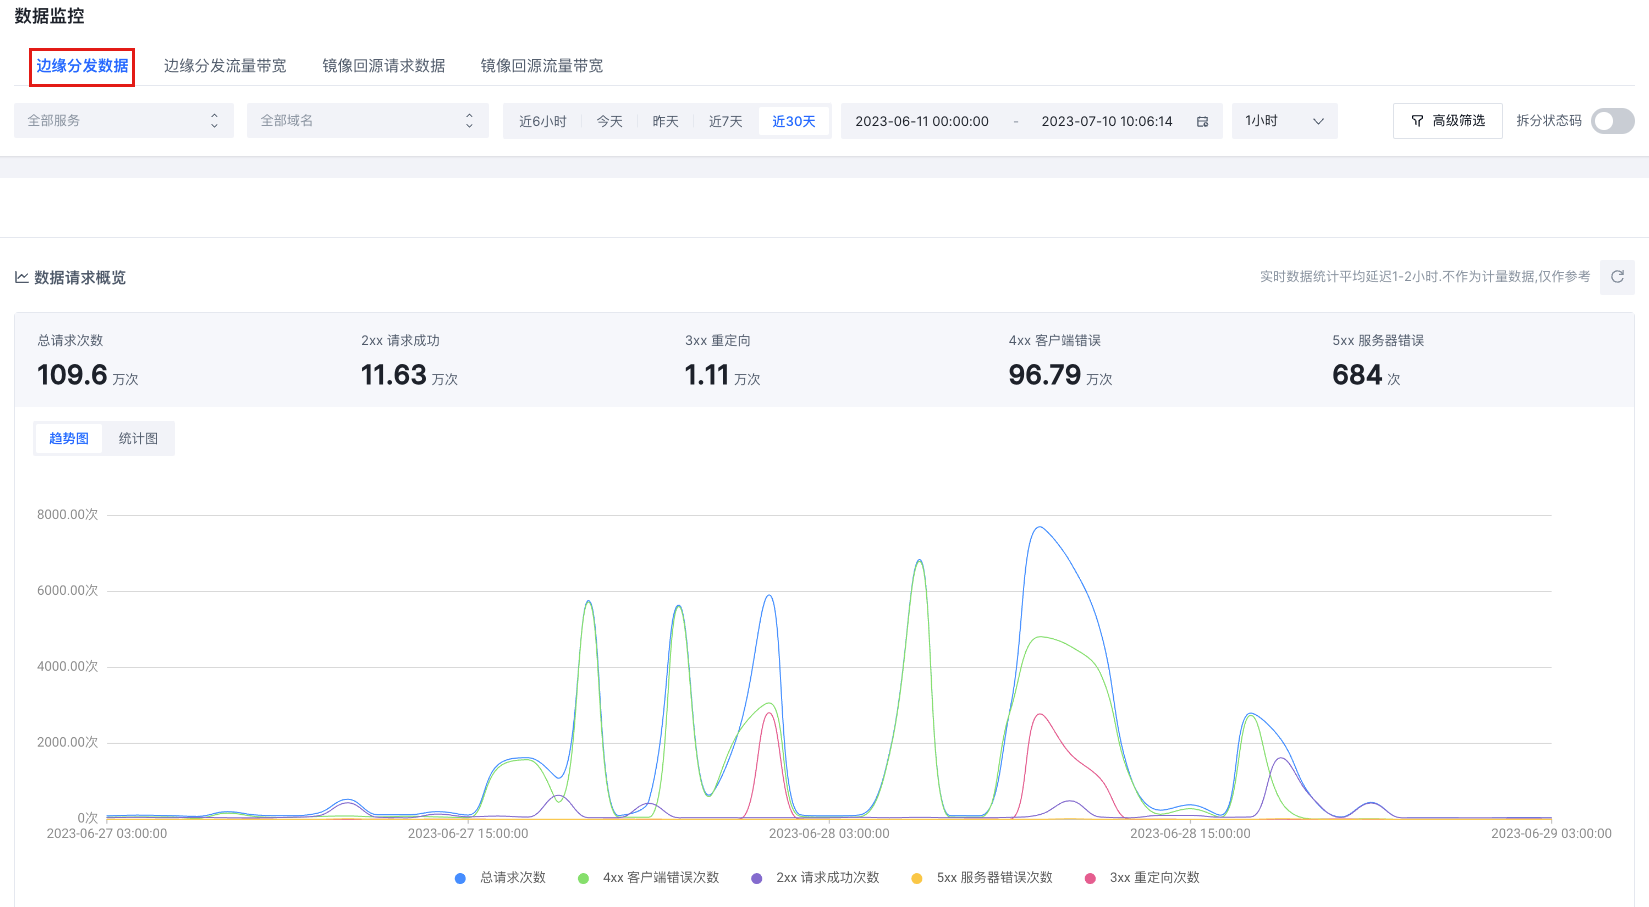Click the 总请求次数 109.6 万次 value
Viewport: 1649px width, 907px height.
pos(88,375)
